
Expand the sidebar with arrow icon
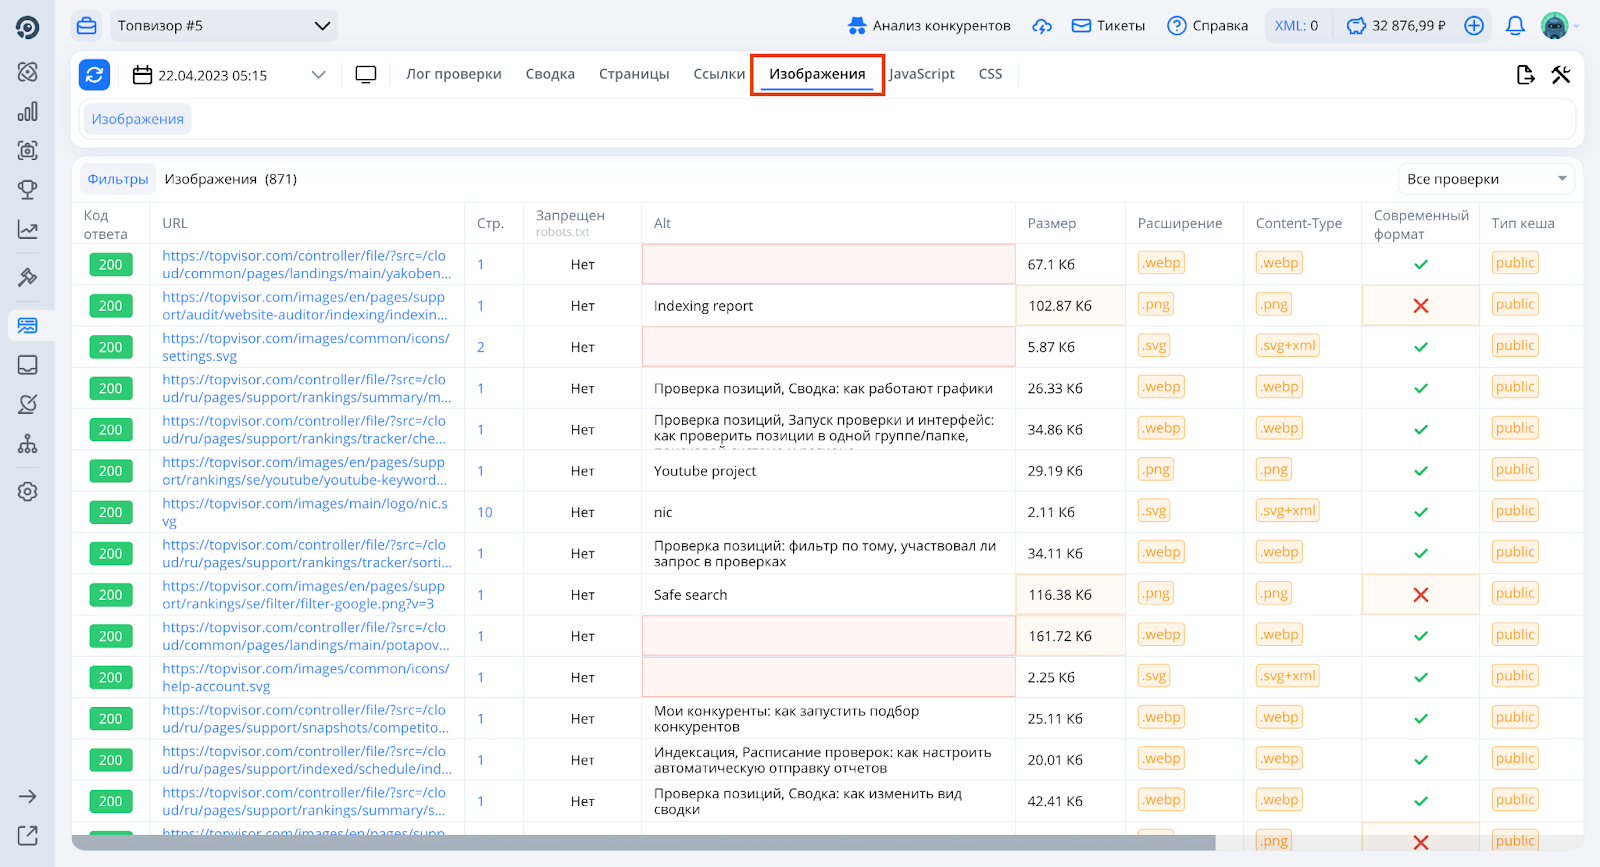28,796
